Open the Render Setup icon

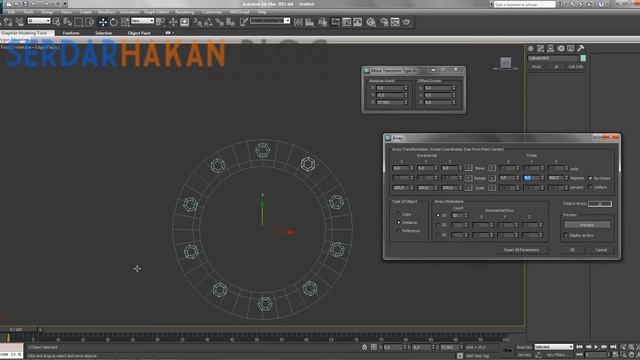(x=384, y=22)
